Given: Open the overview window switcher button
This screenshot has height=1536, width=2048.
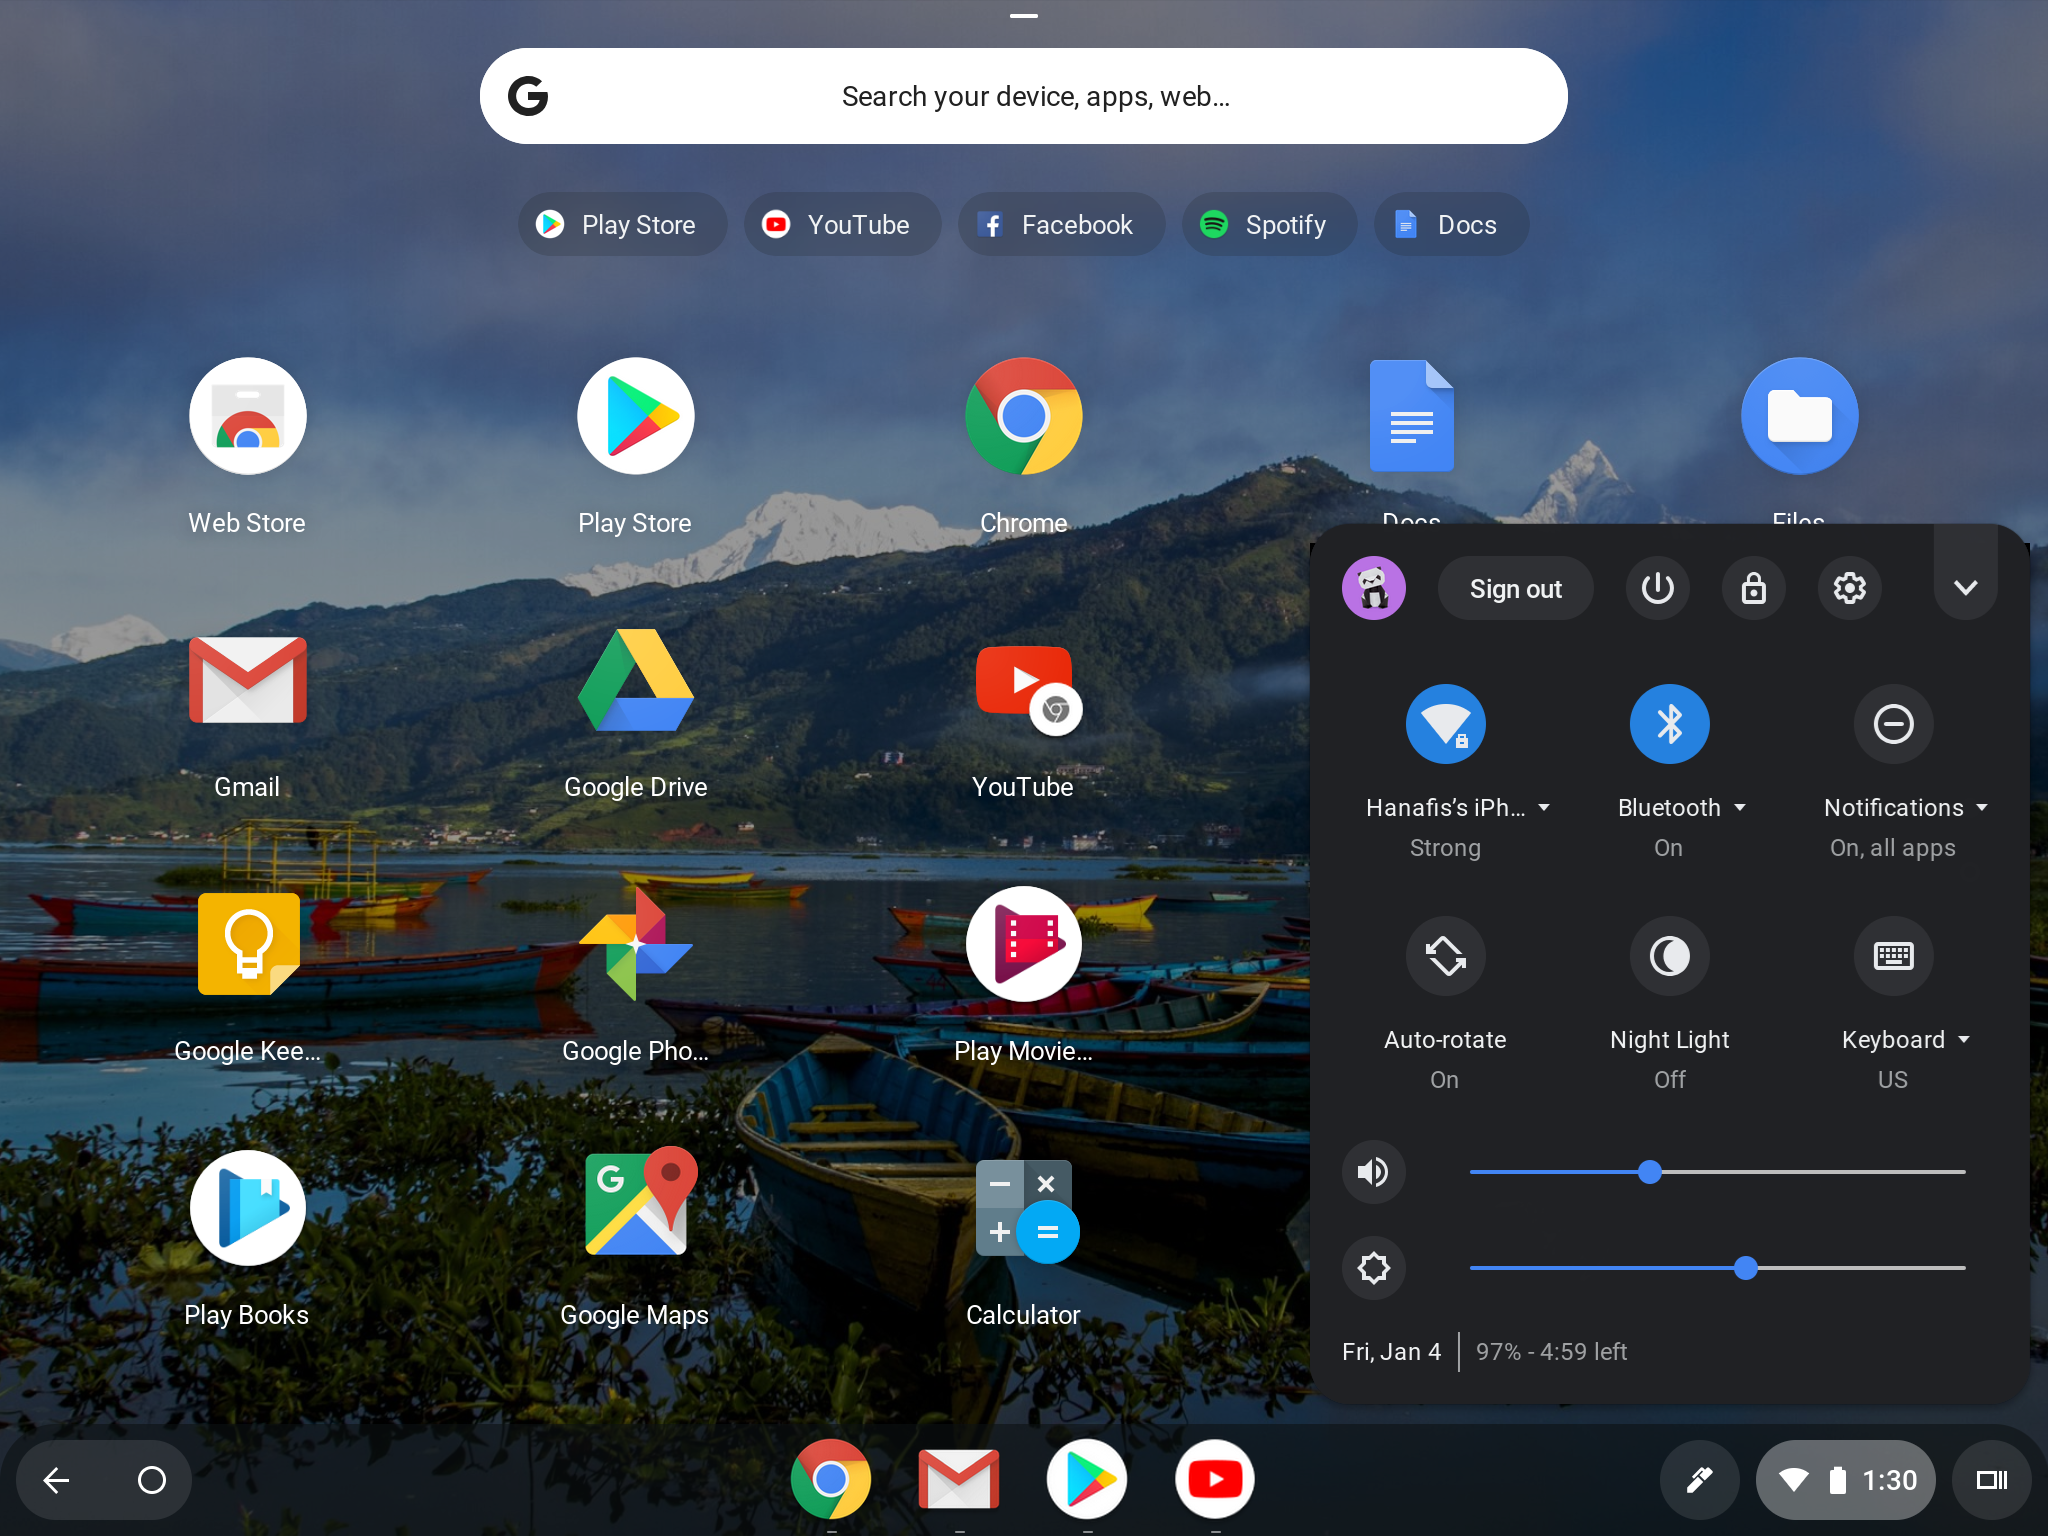Looking at the screenshot, I should (x=1992, y=1480).
